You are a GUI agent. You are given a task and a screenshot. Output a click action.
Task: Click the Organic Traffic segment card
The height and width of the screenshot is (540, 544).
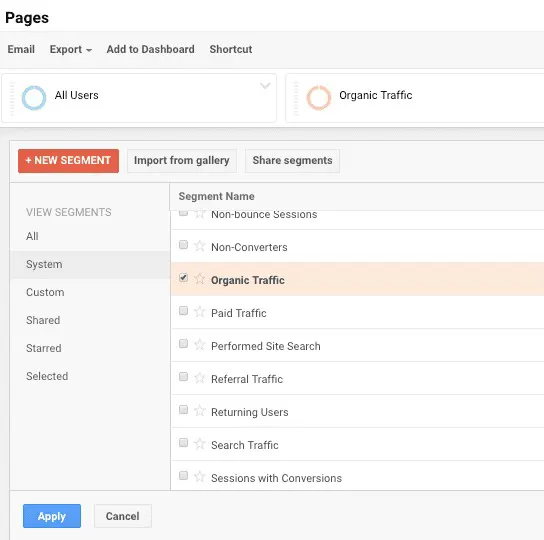(415, 98)
